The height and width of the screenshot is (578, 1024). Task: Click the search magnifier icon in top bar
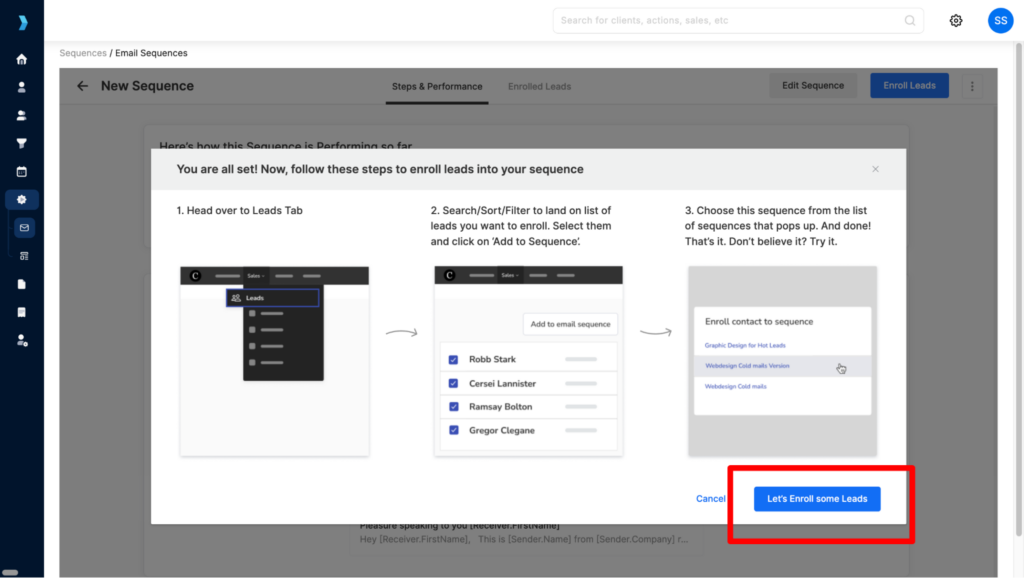point(909,20)
